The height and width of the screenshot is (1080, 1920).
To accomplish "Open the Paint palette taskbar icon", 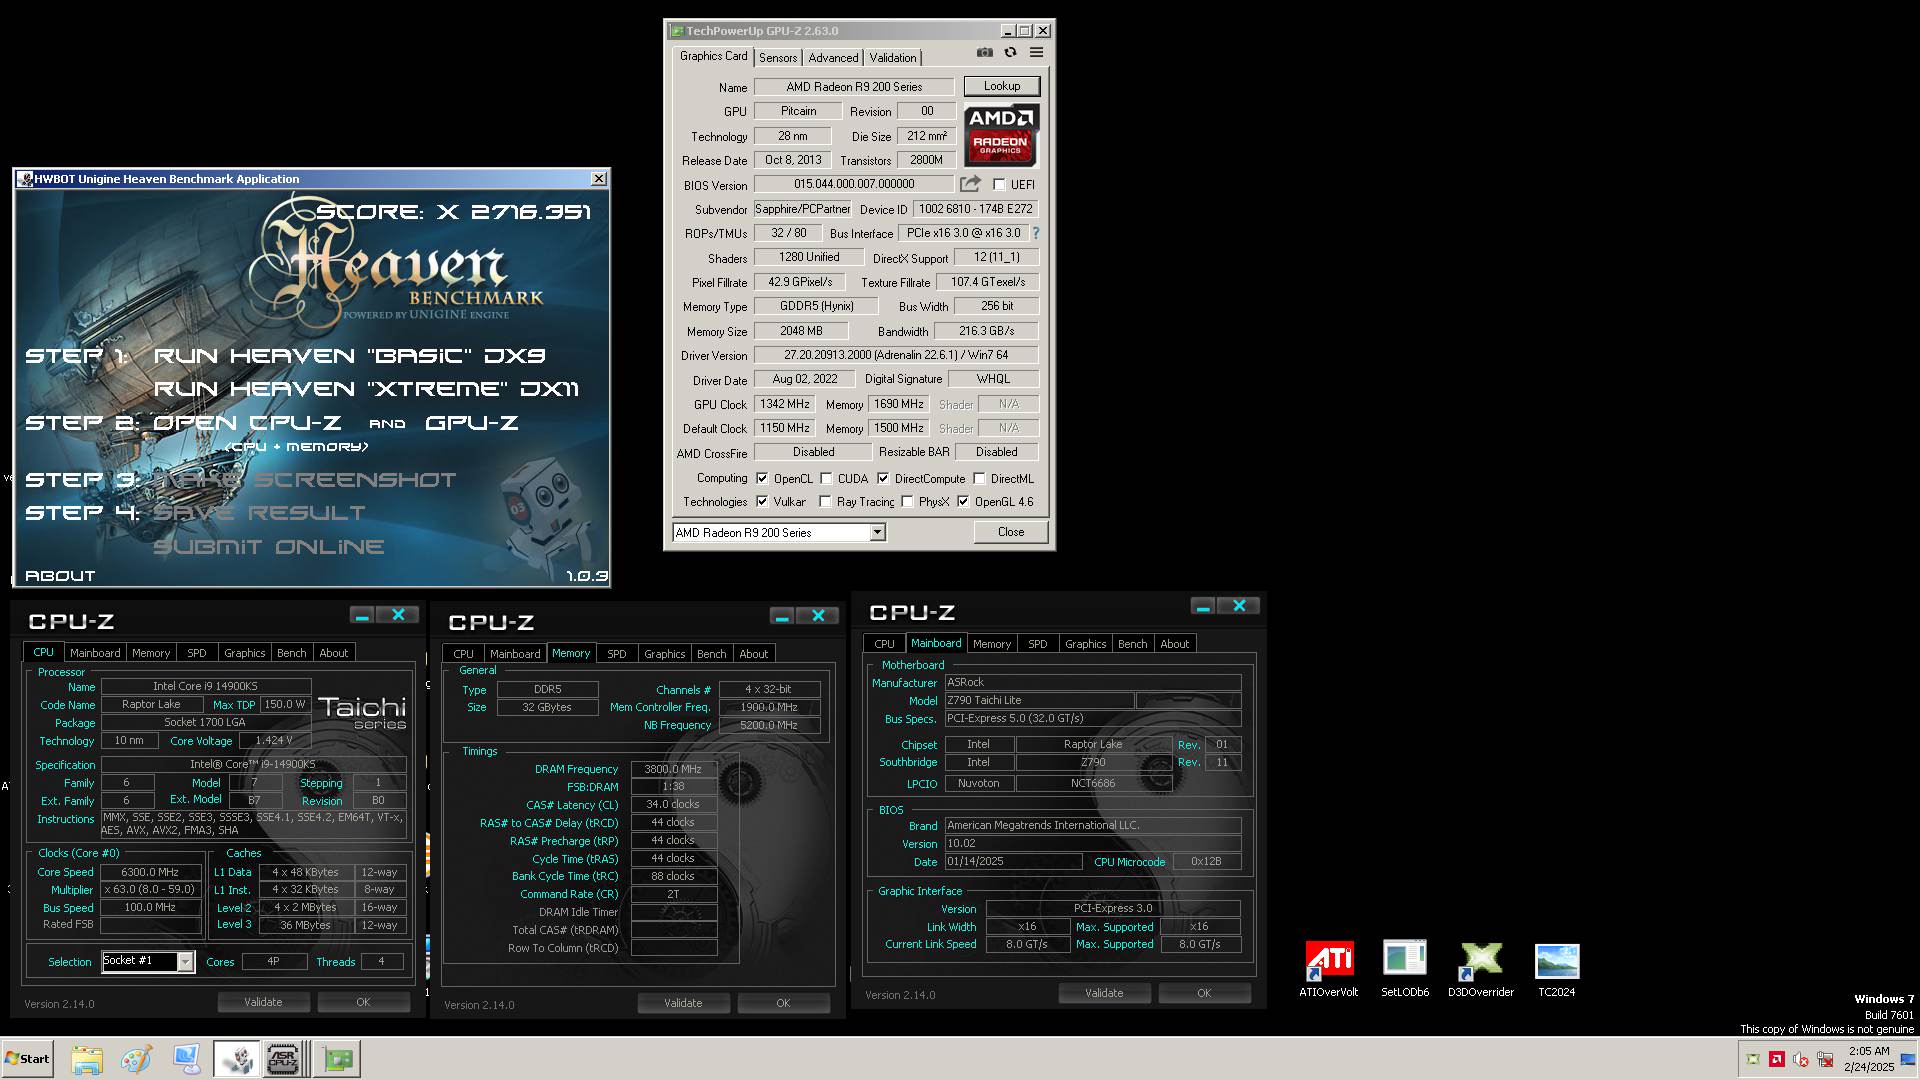I will (136, 1059).
